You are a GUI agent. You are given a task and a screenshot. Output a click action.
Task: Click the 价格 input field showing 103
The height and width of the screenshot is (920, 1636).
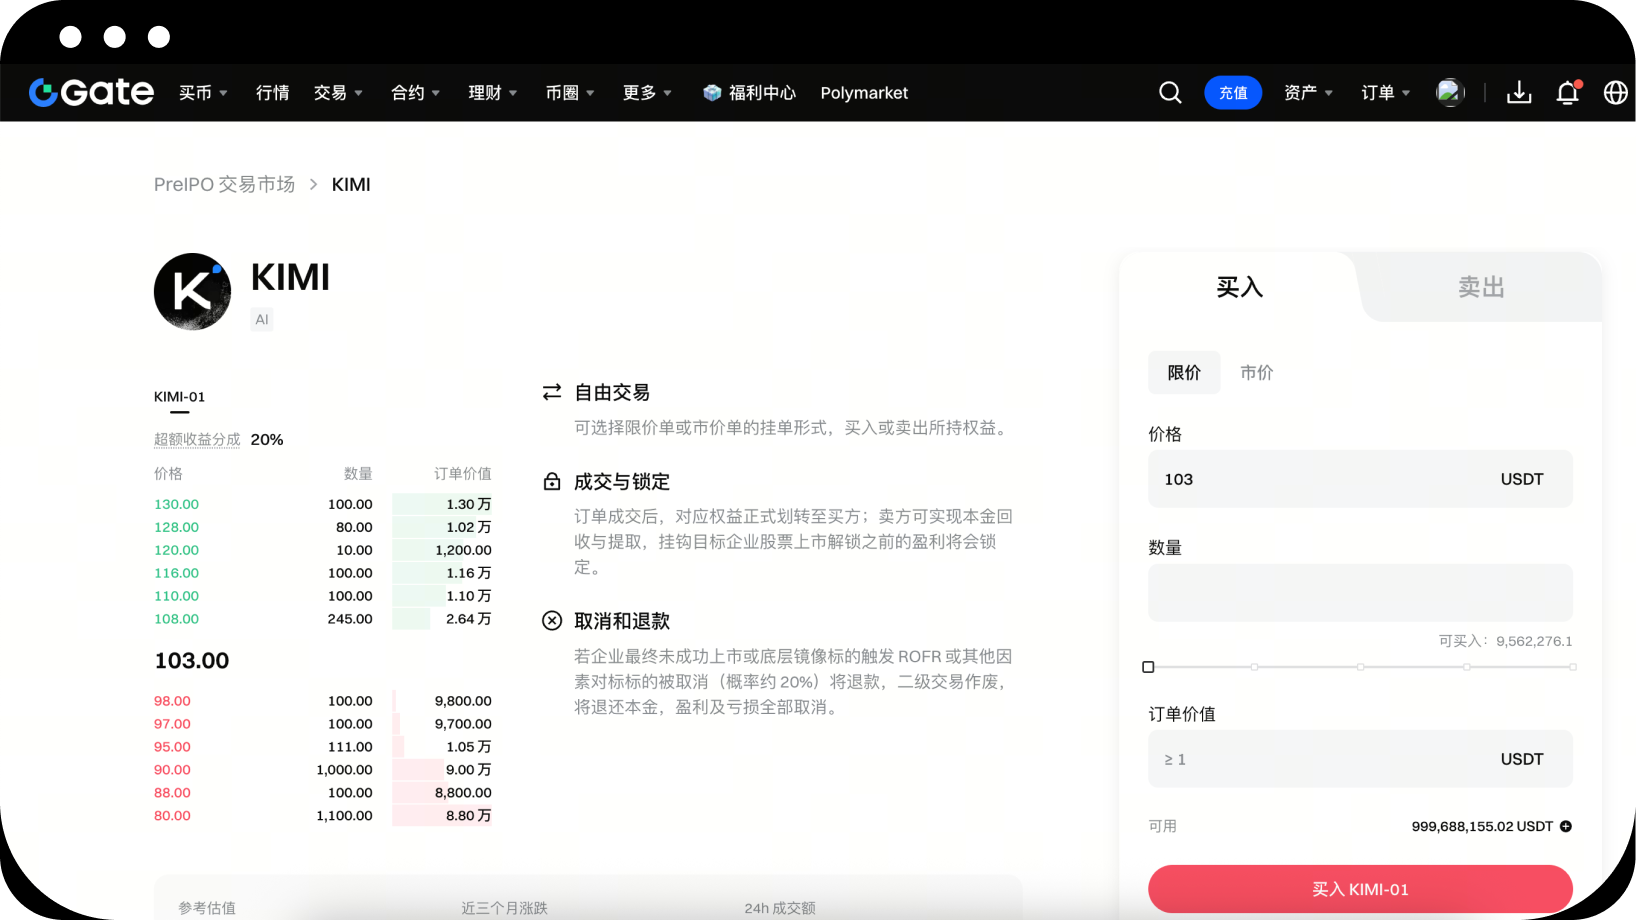pyautogui.click(x=1360, y=479)
